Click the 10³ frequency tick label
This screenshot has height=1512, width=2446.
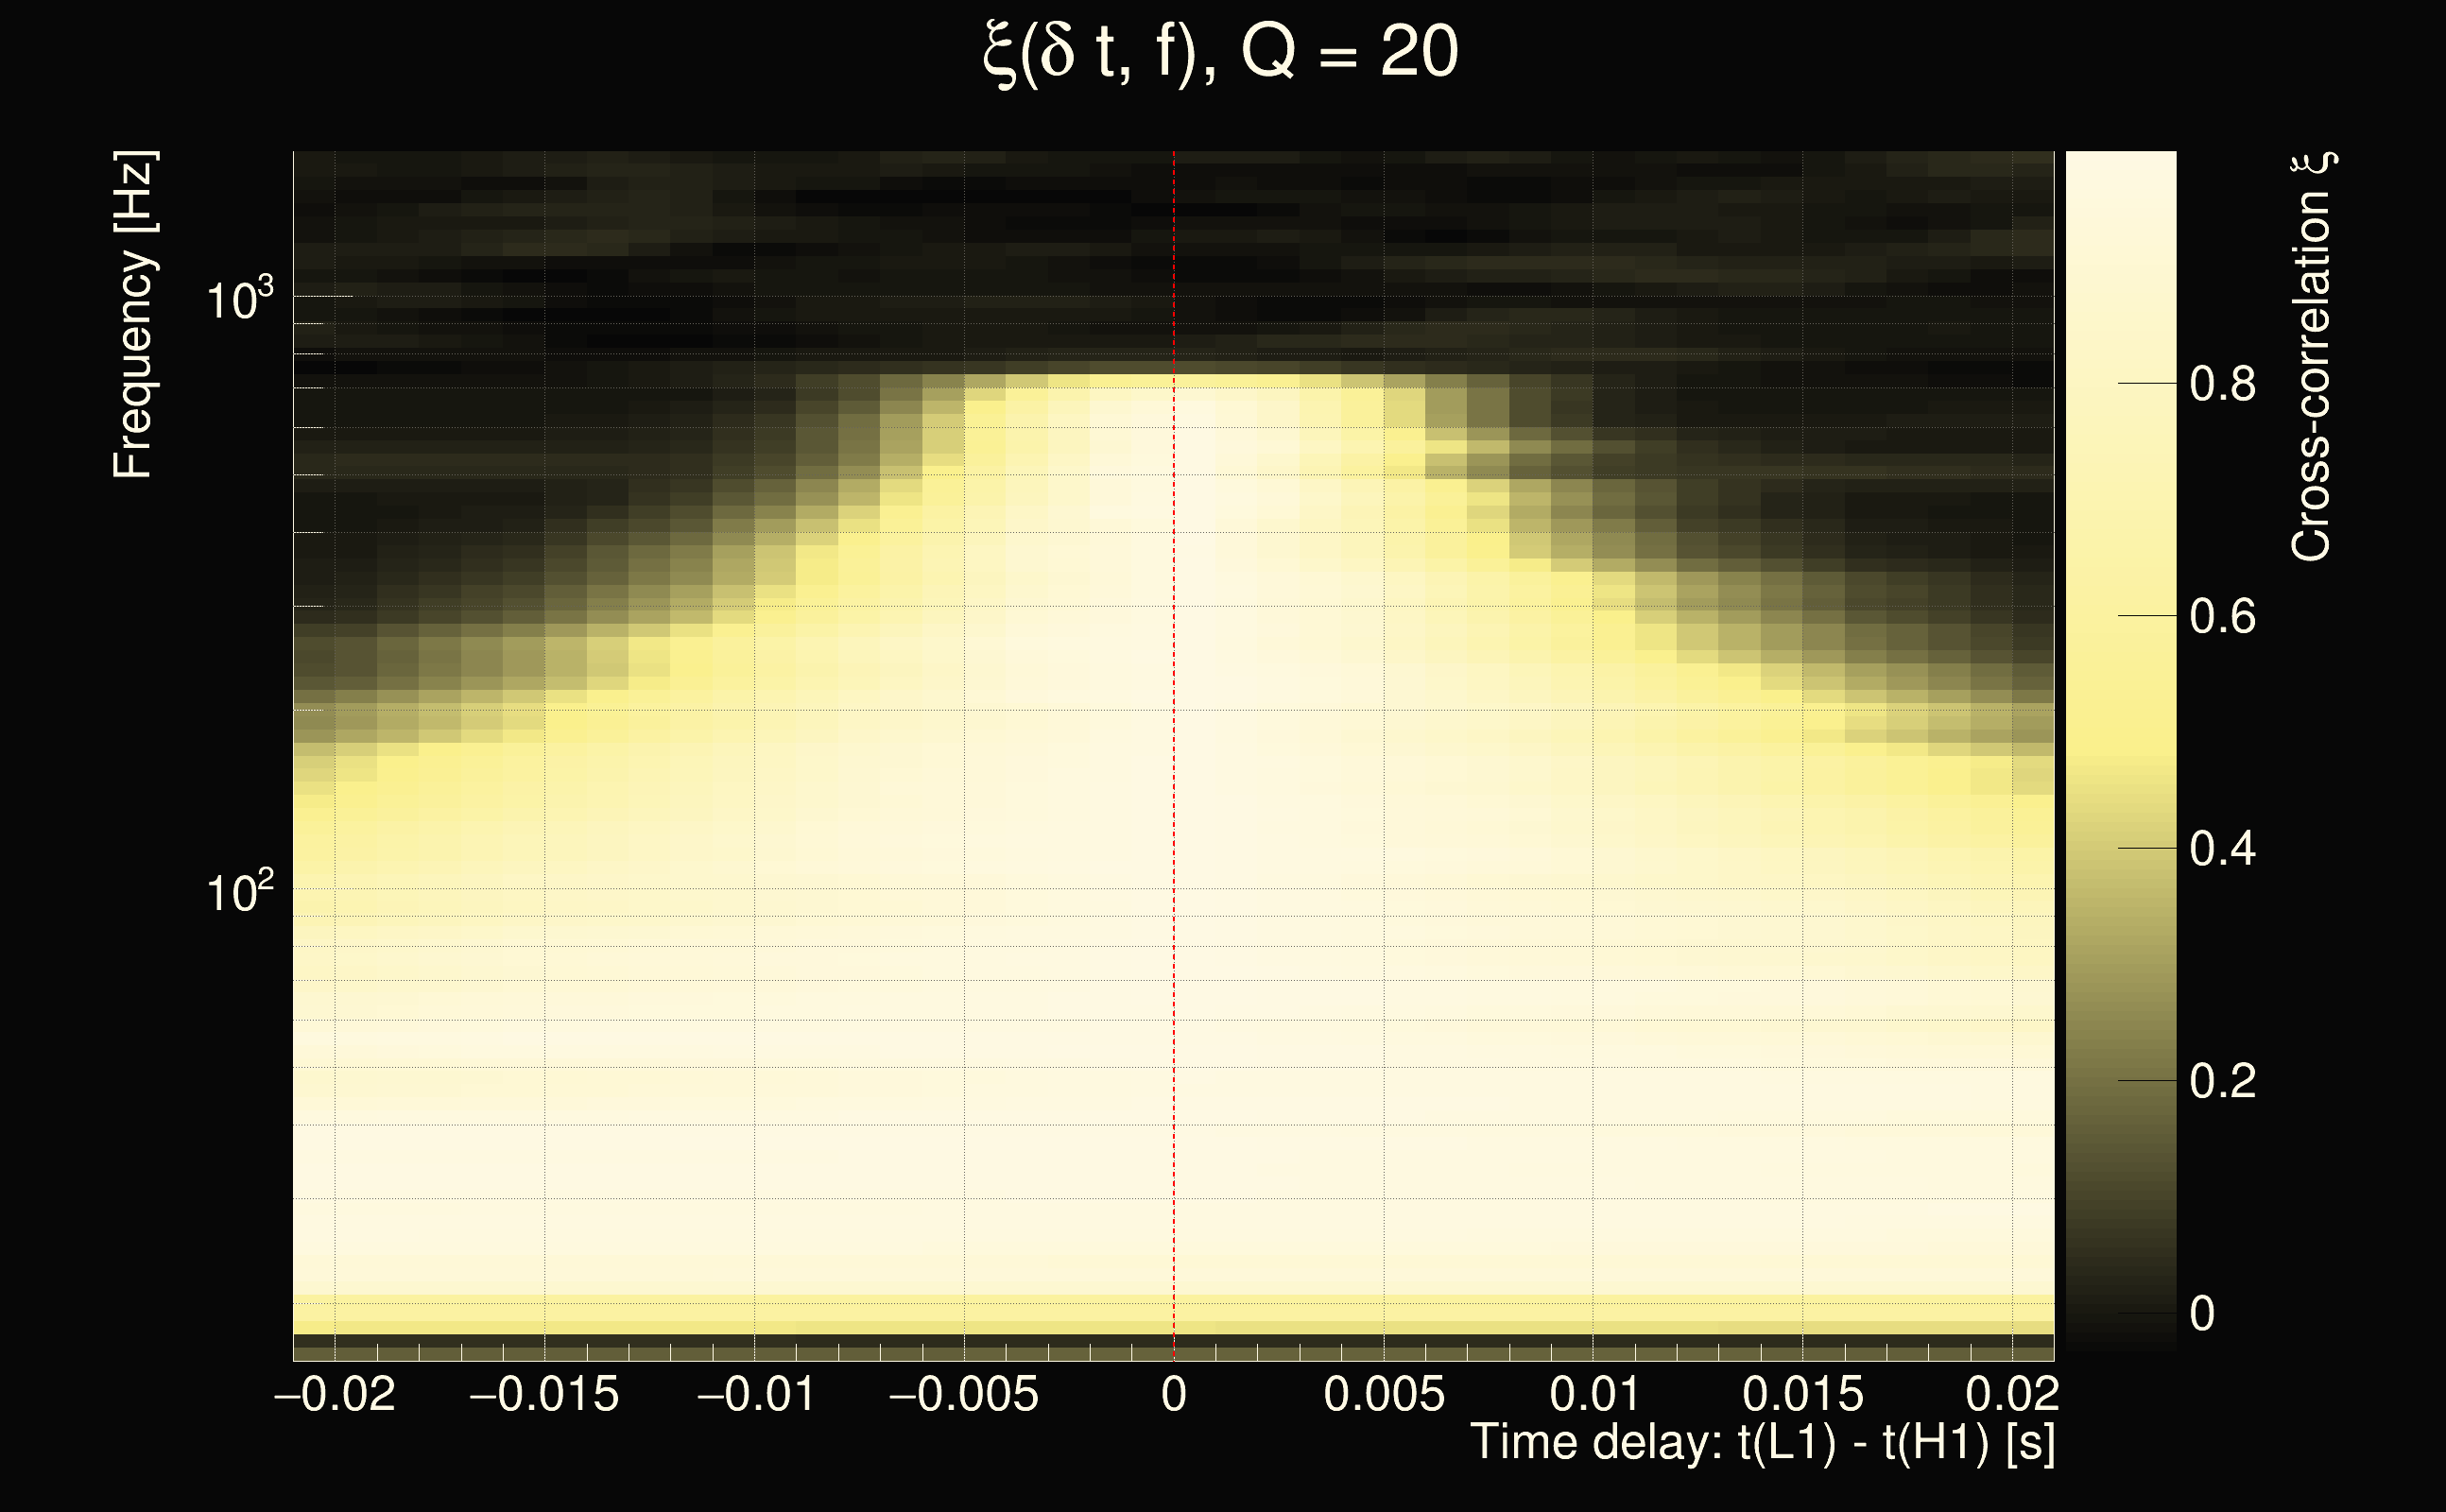239,299
